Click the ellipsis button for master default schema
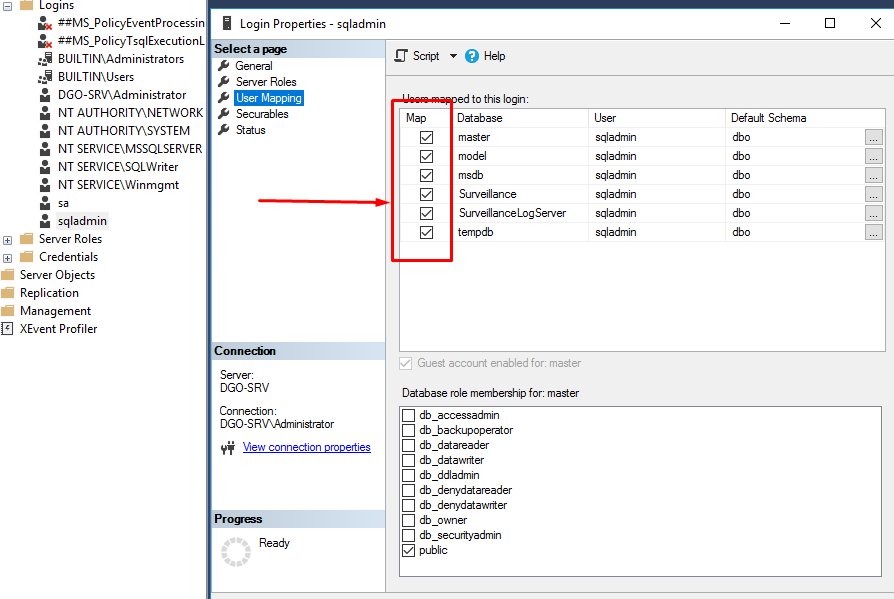 [874, 137]
